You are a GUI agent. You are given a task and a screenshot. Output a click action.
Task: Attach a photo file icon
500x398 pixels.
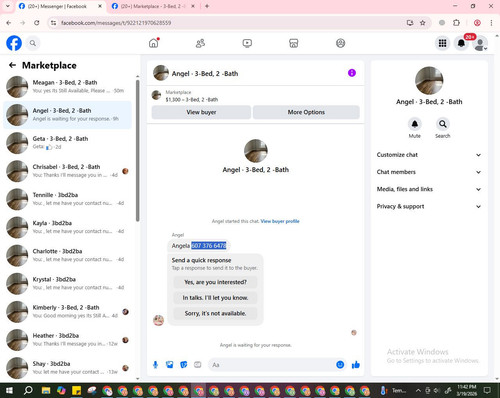(170, 365)
